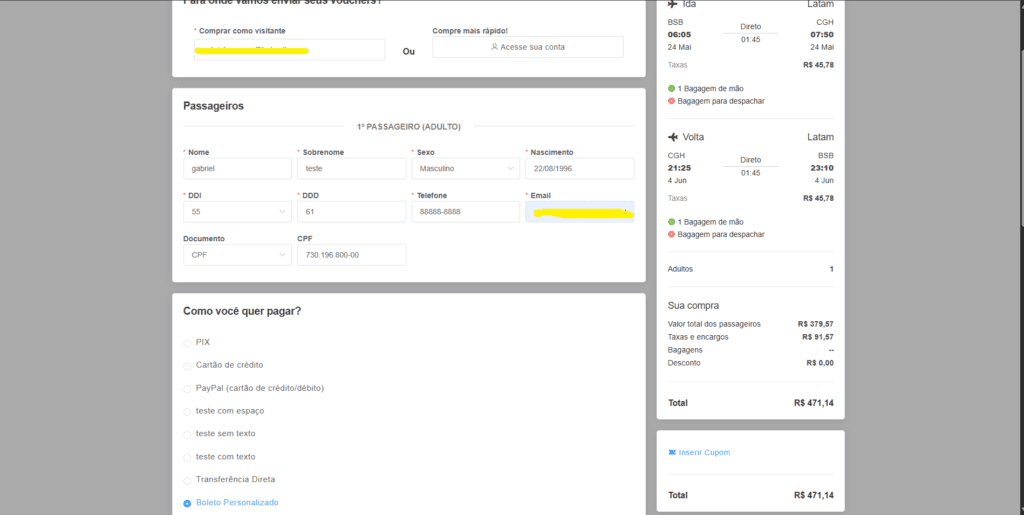The width and height of the screenshot is (1024, 515).
Task: Click the Telefone input field
Action: [465, 212]
